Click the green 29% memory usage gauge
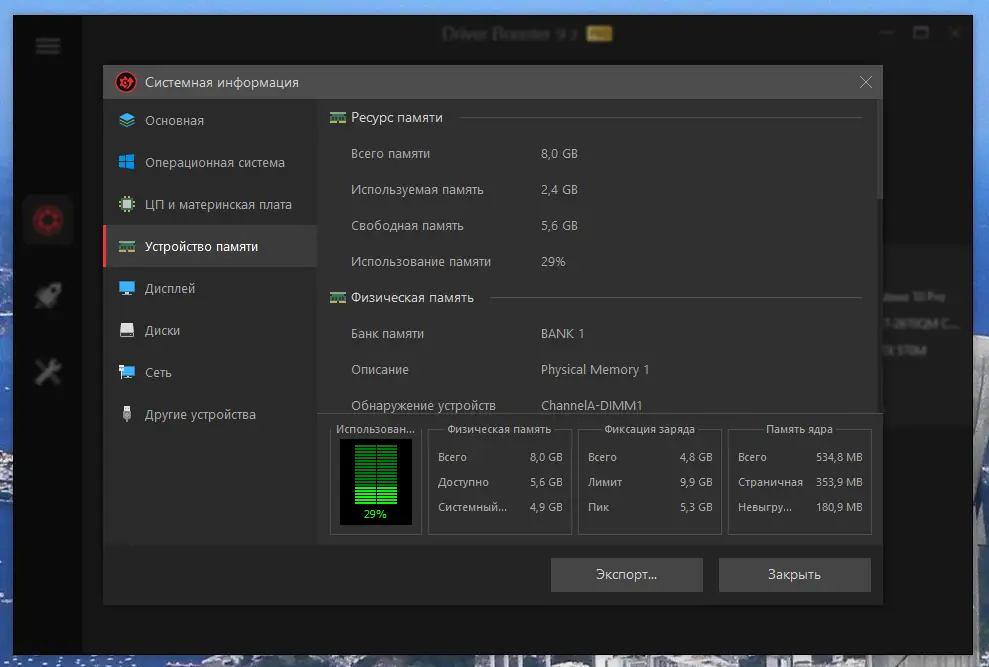Screen dimensions: 989x667 pos(376,482)
